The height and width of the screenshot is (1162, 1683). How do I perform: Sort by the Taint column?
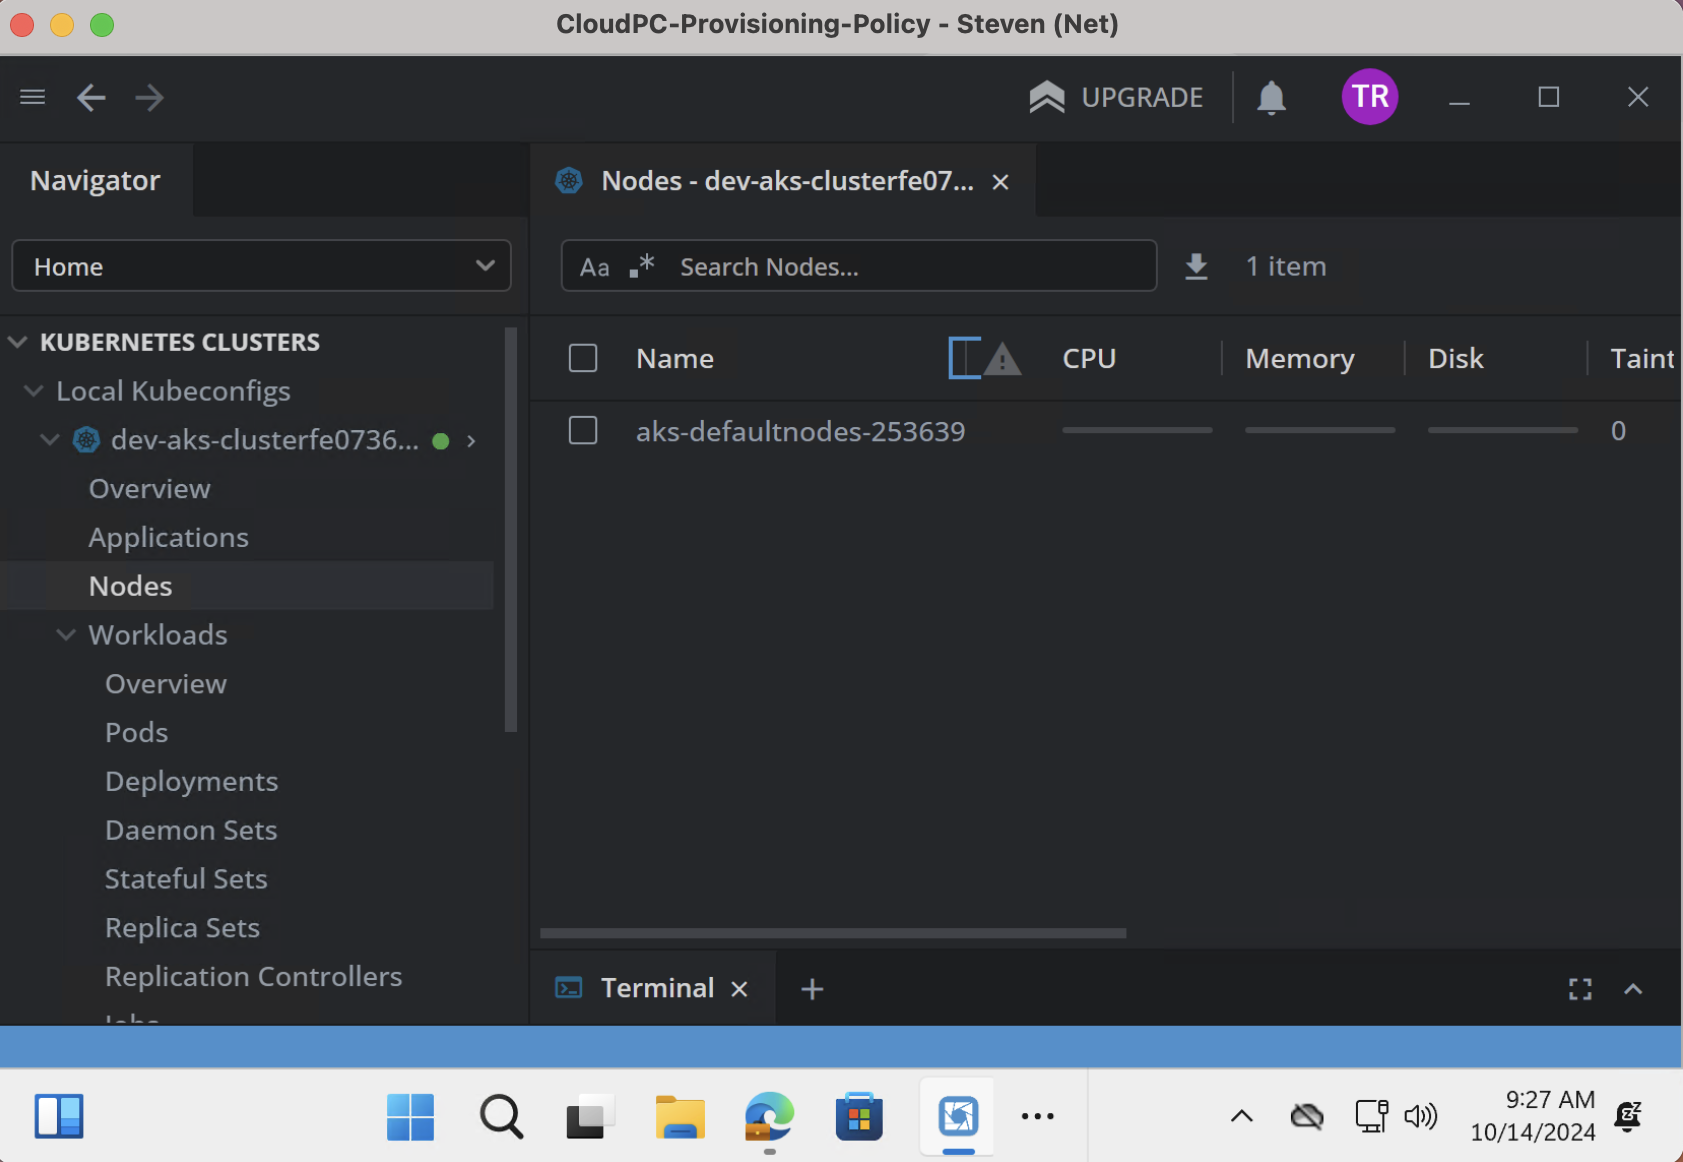pyautogui.click(x=1642, y=358)
